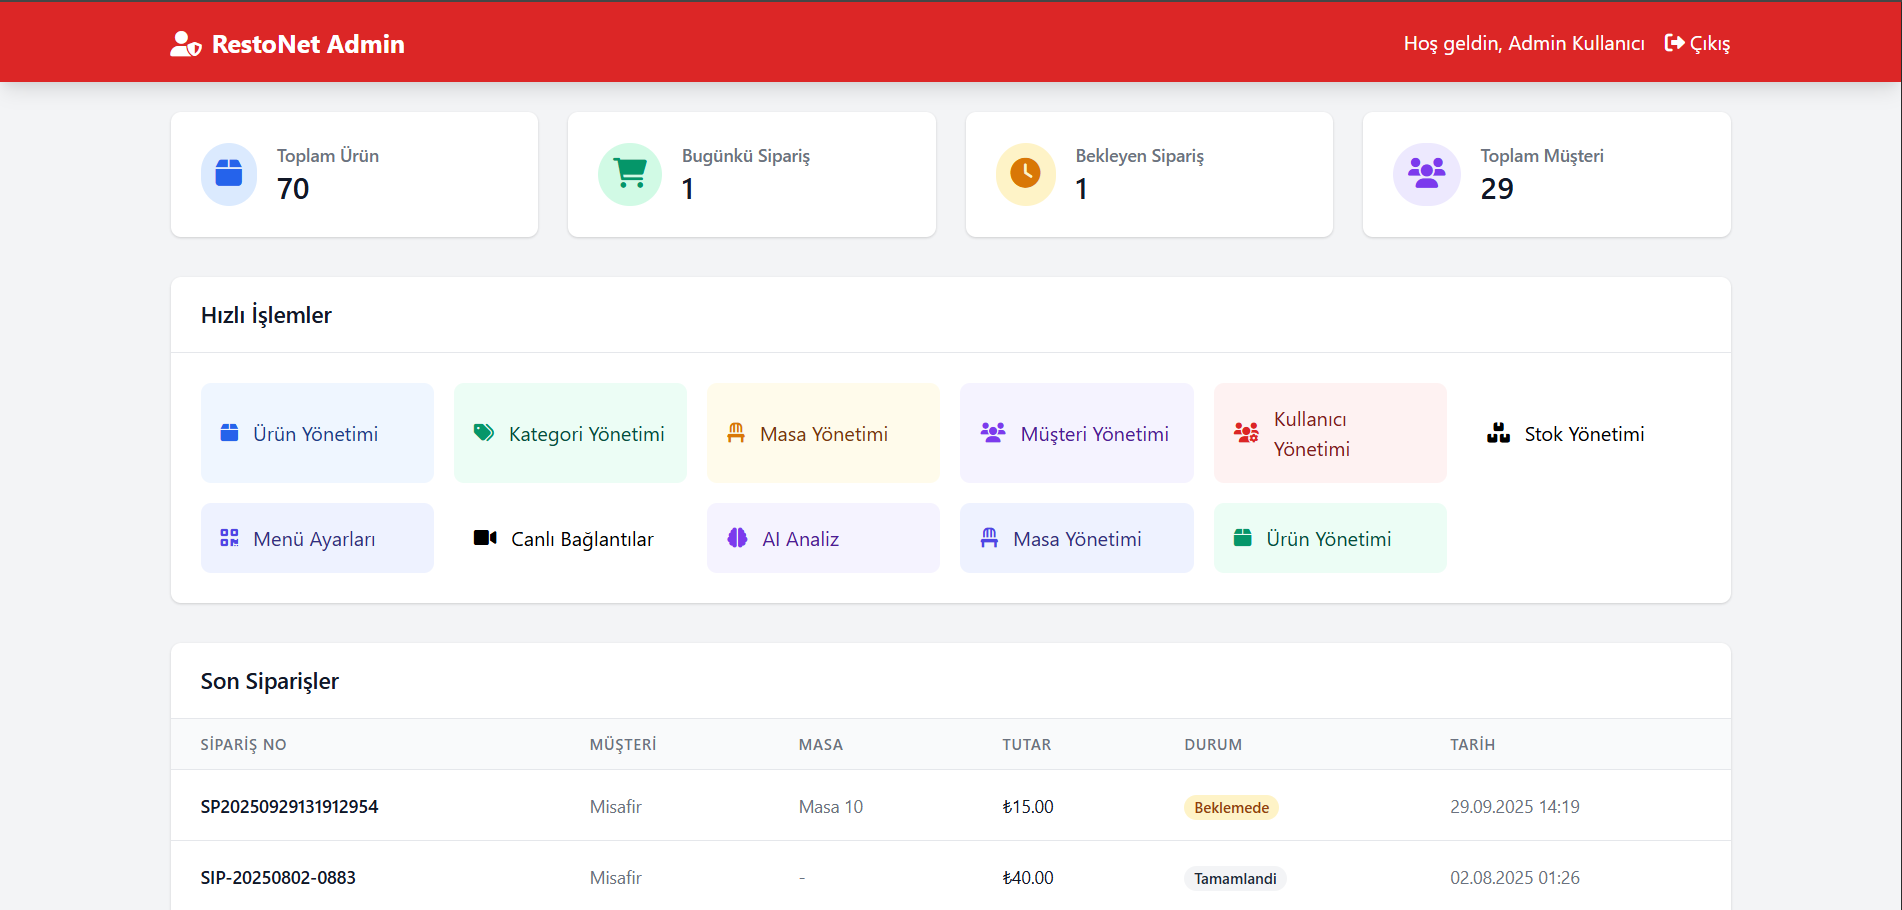Click the brain icon next to AI Analiz
Viewport: 1902px width, 910px height.
pyautogui.click(x=737, y=538)
